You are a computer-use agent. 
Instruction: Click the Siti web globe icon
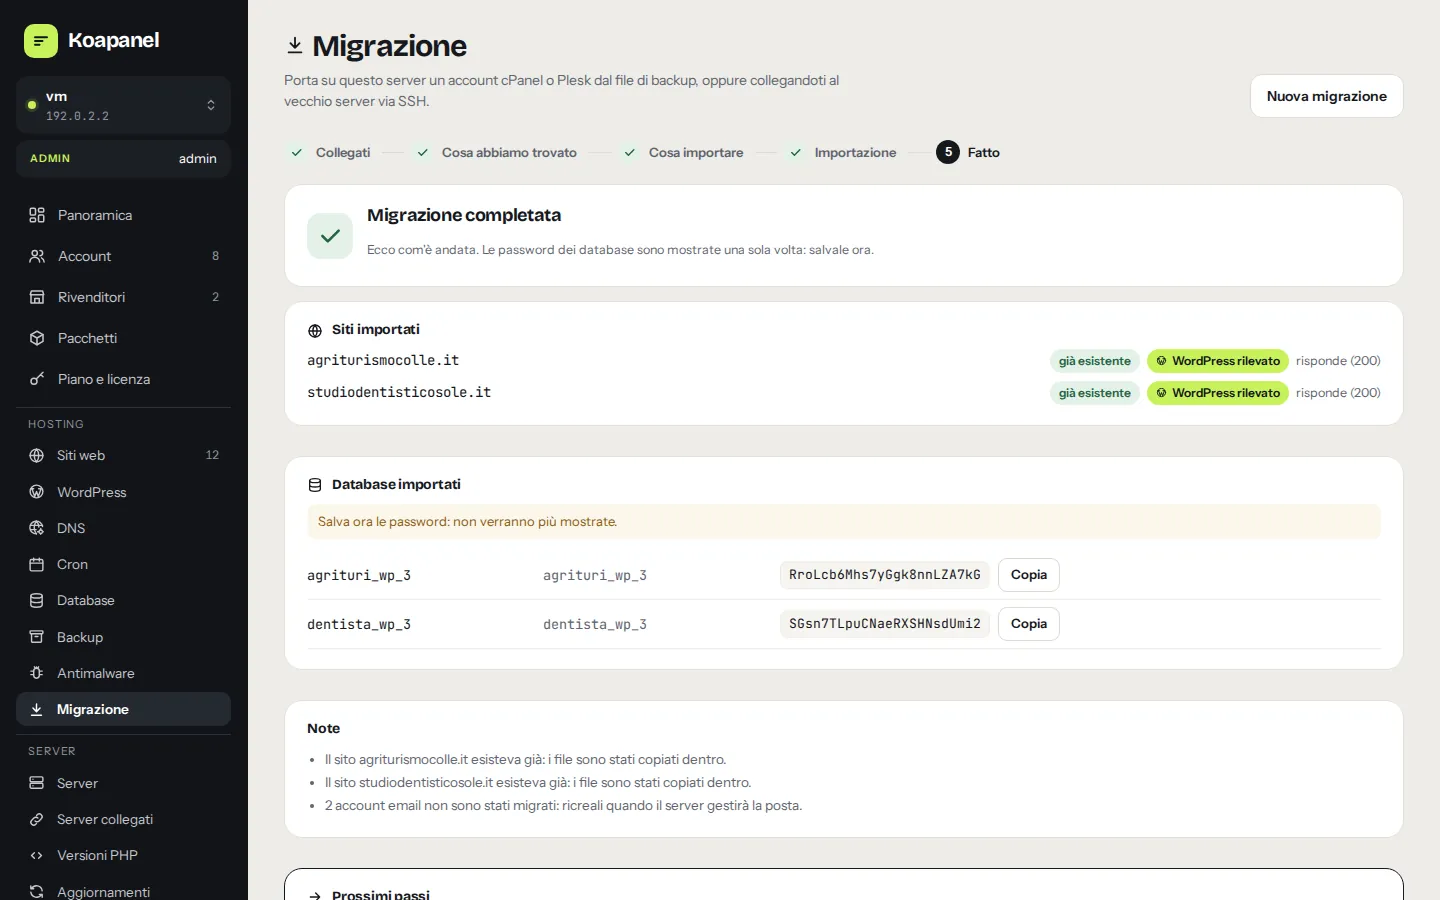click(37, 455)
